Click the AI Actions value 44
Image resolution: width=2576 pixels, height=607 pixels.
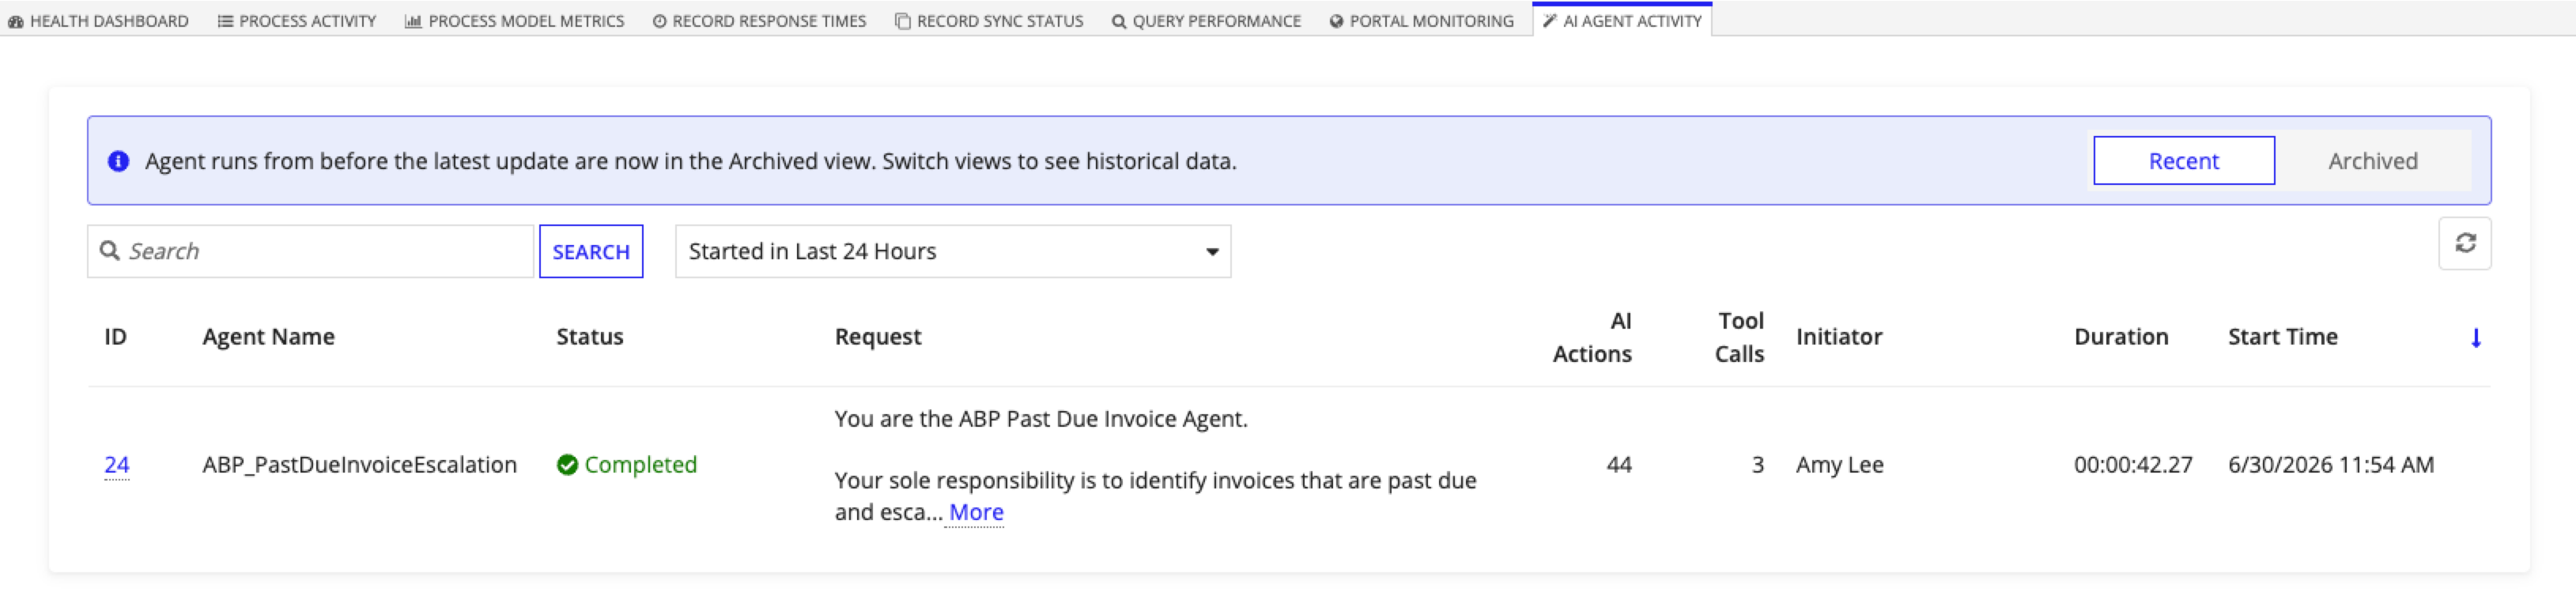tap(1619, 465)
